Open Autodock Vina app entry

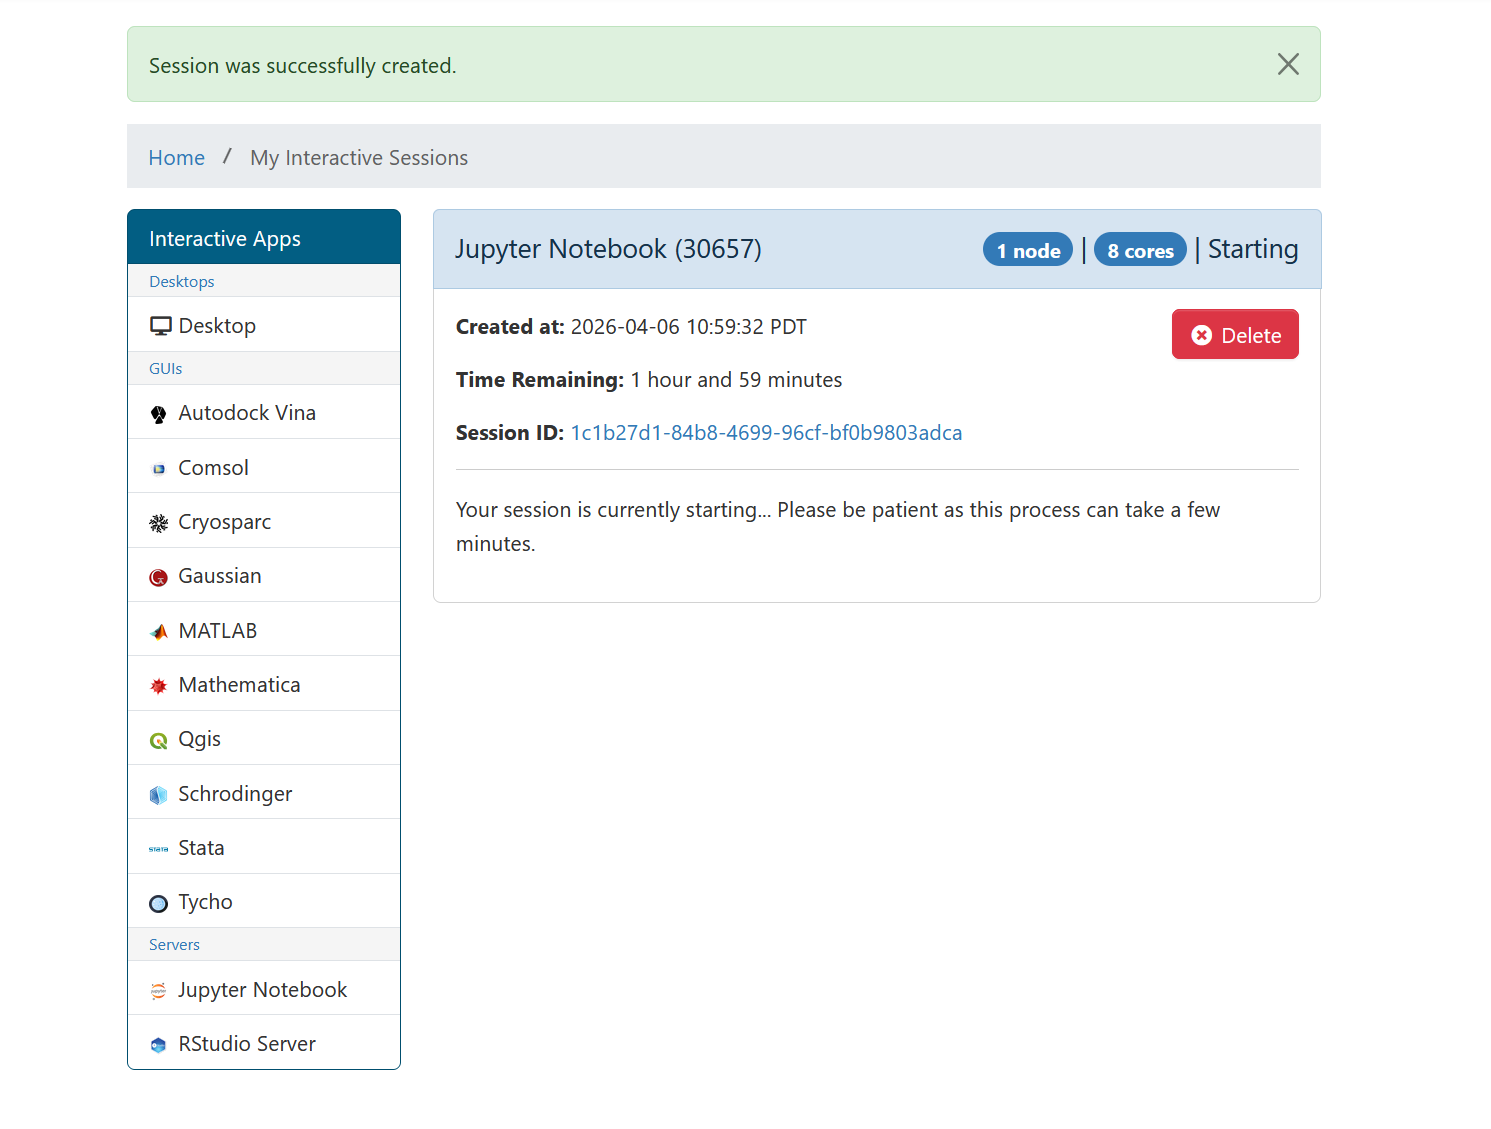264,412
